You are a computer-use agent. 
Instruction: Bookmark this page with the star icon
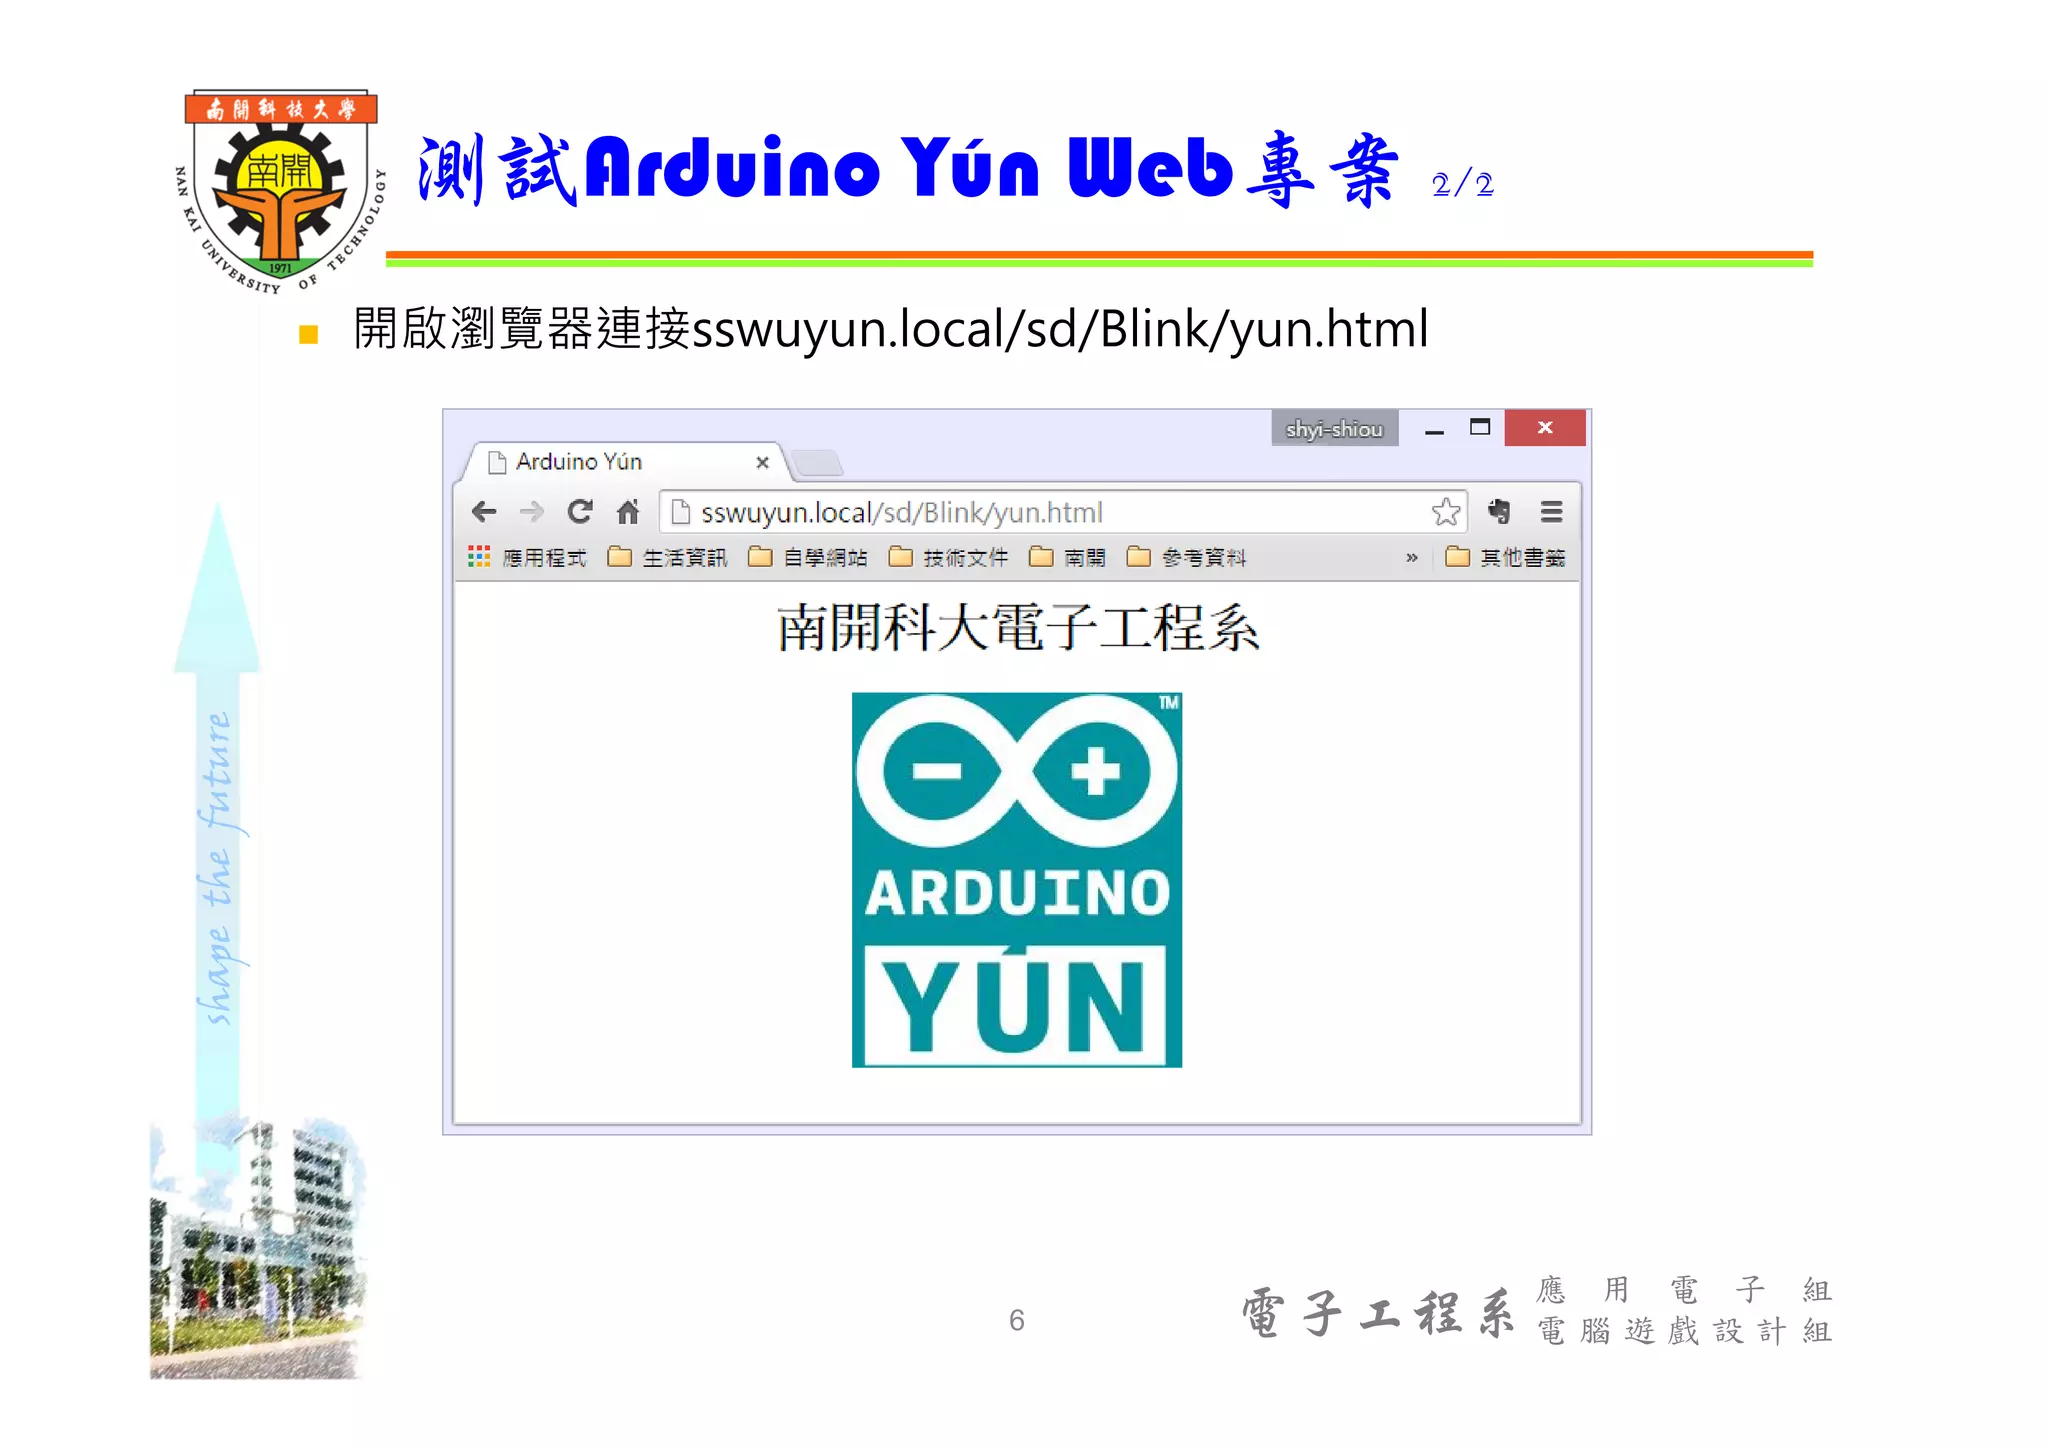pos(1446,512)
